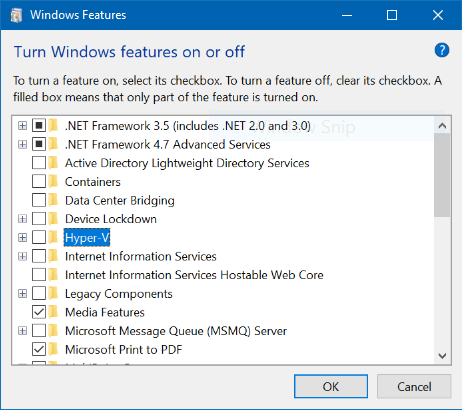This screenshot has width=462, height=410.
Task: Enable the Internet Information Services checkbox
Action: point(39,256)
